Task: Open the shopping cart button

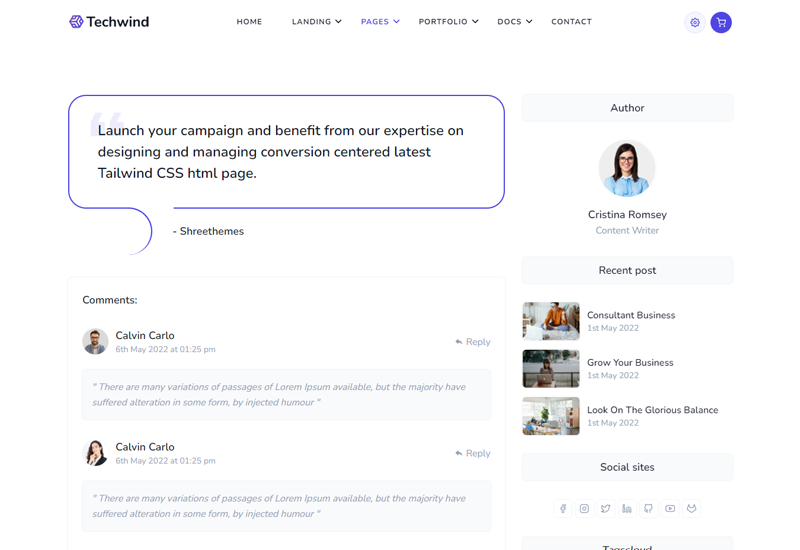Action: (721, 22)
